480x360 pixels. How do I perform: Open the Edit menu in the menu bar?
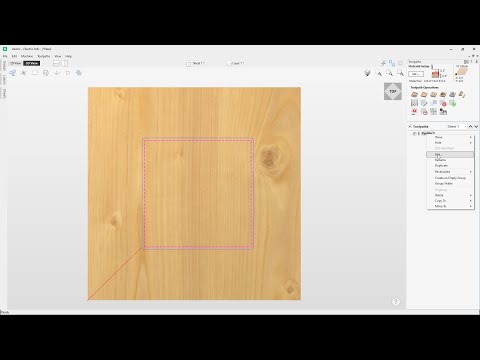click(x=14, y=56)
